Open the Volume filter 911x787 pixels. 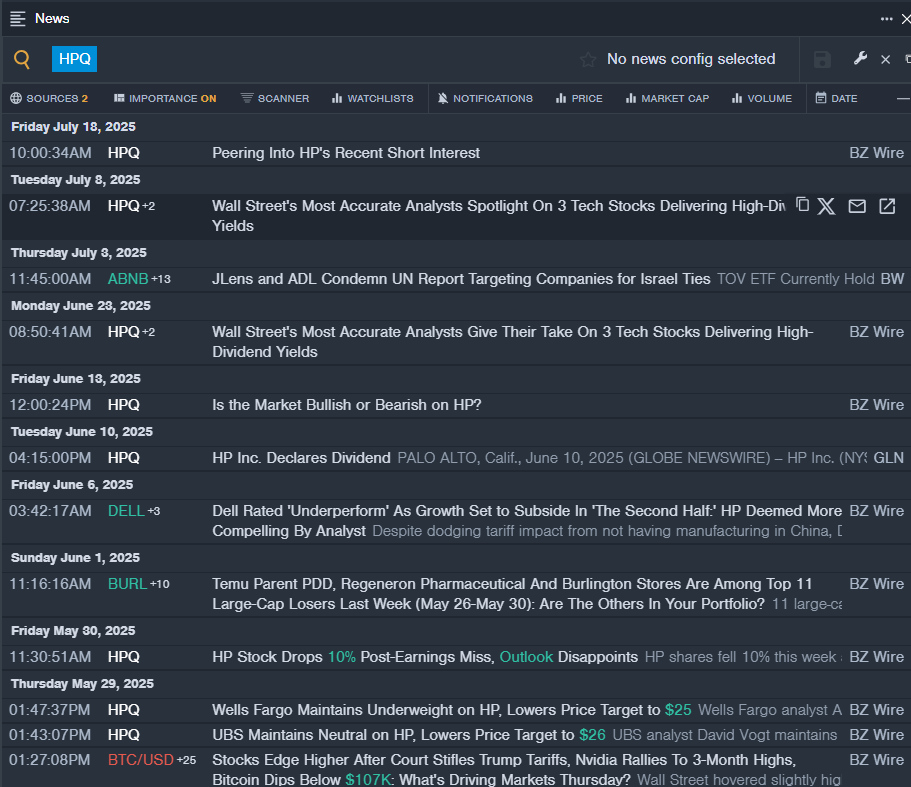(x=762, y=98)
